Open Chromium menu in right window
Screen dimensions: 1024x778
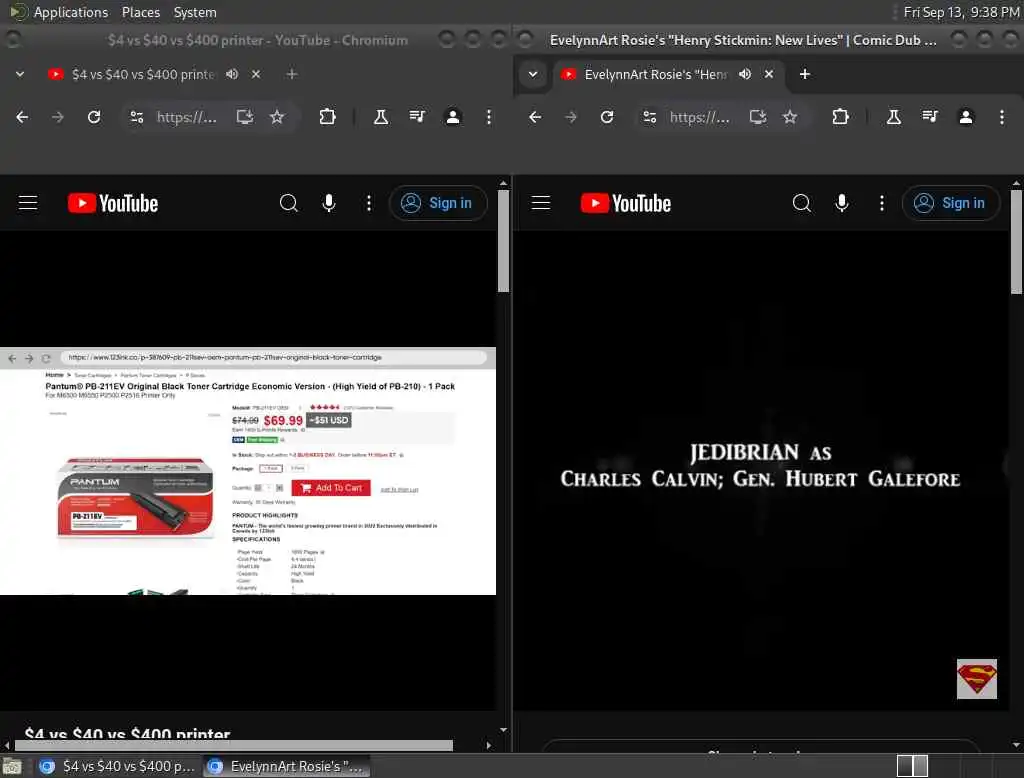coord(1002,117)
